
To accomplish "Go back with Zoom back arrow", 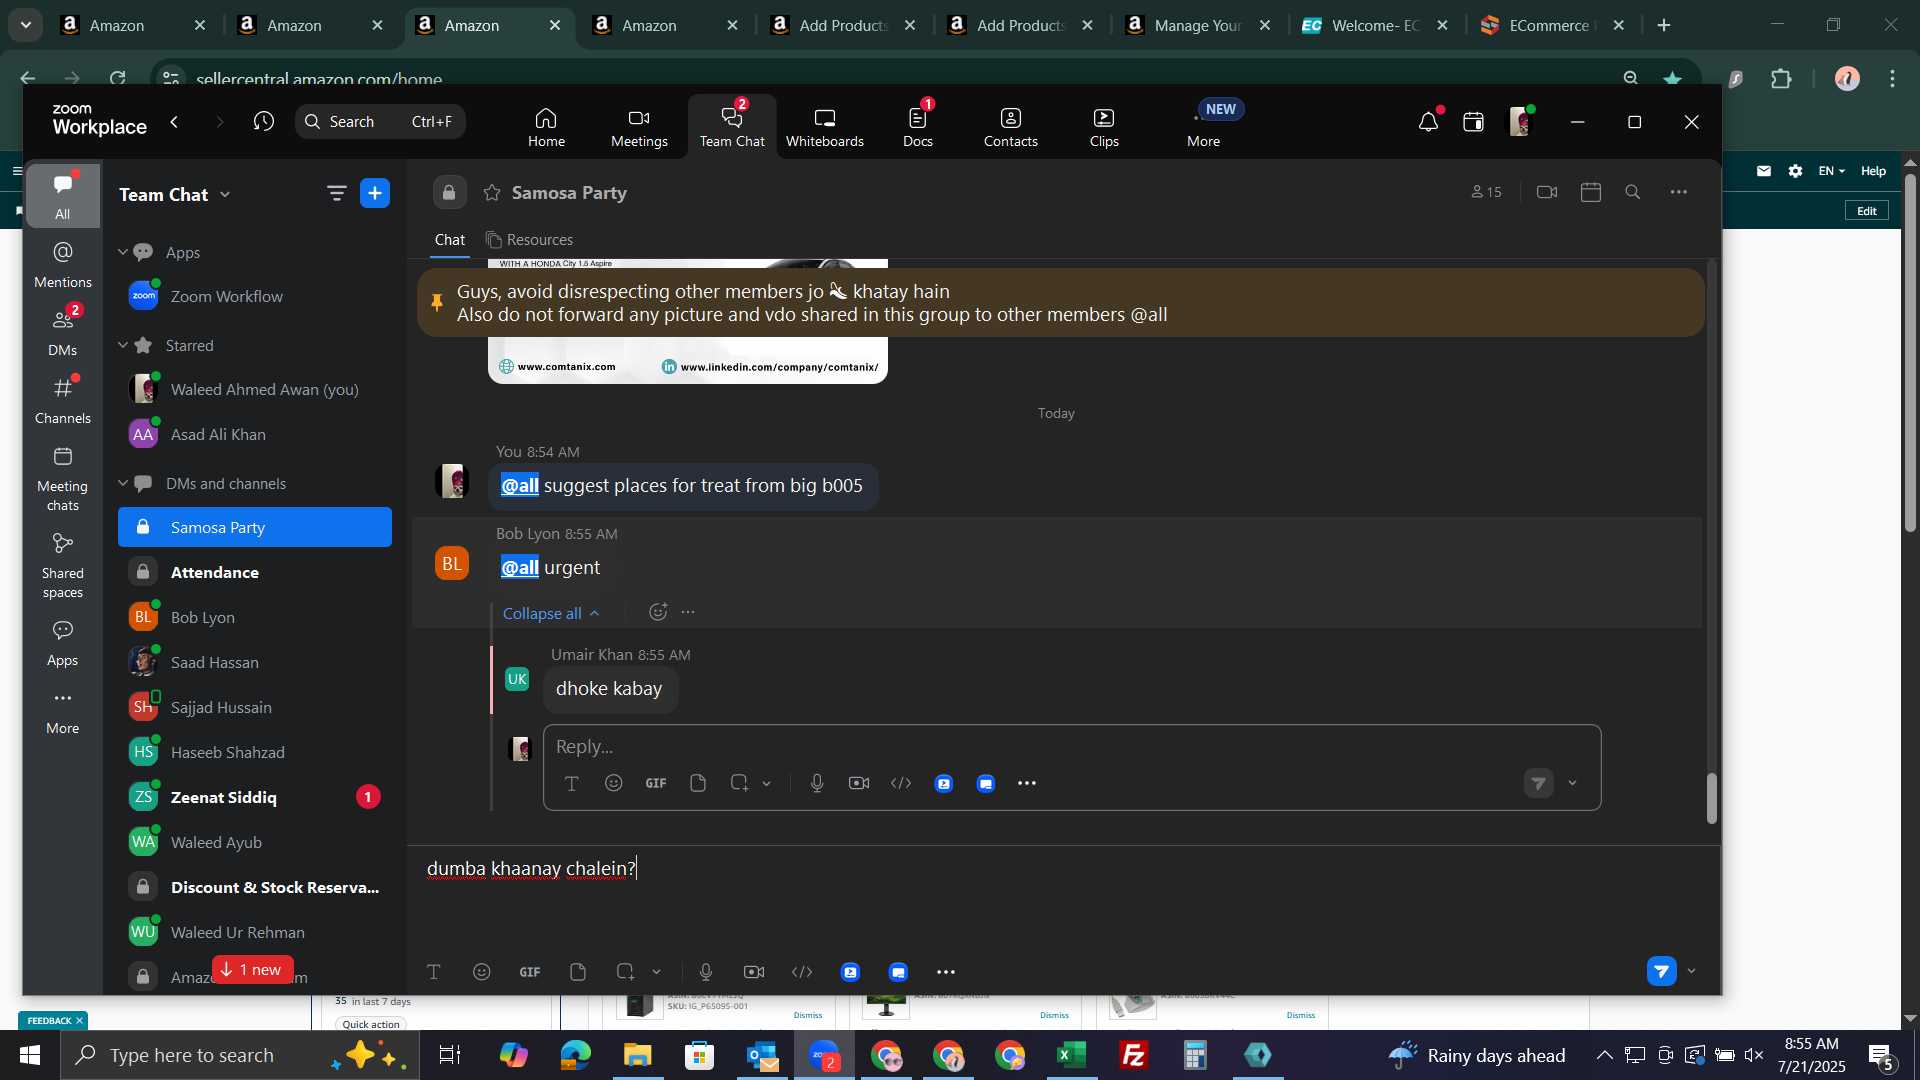I will pyautogui.click(x=175, y=121).
